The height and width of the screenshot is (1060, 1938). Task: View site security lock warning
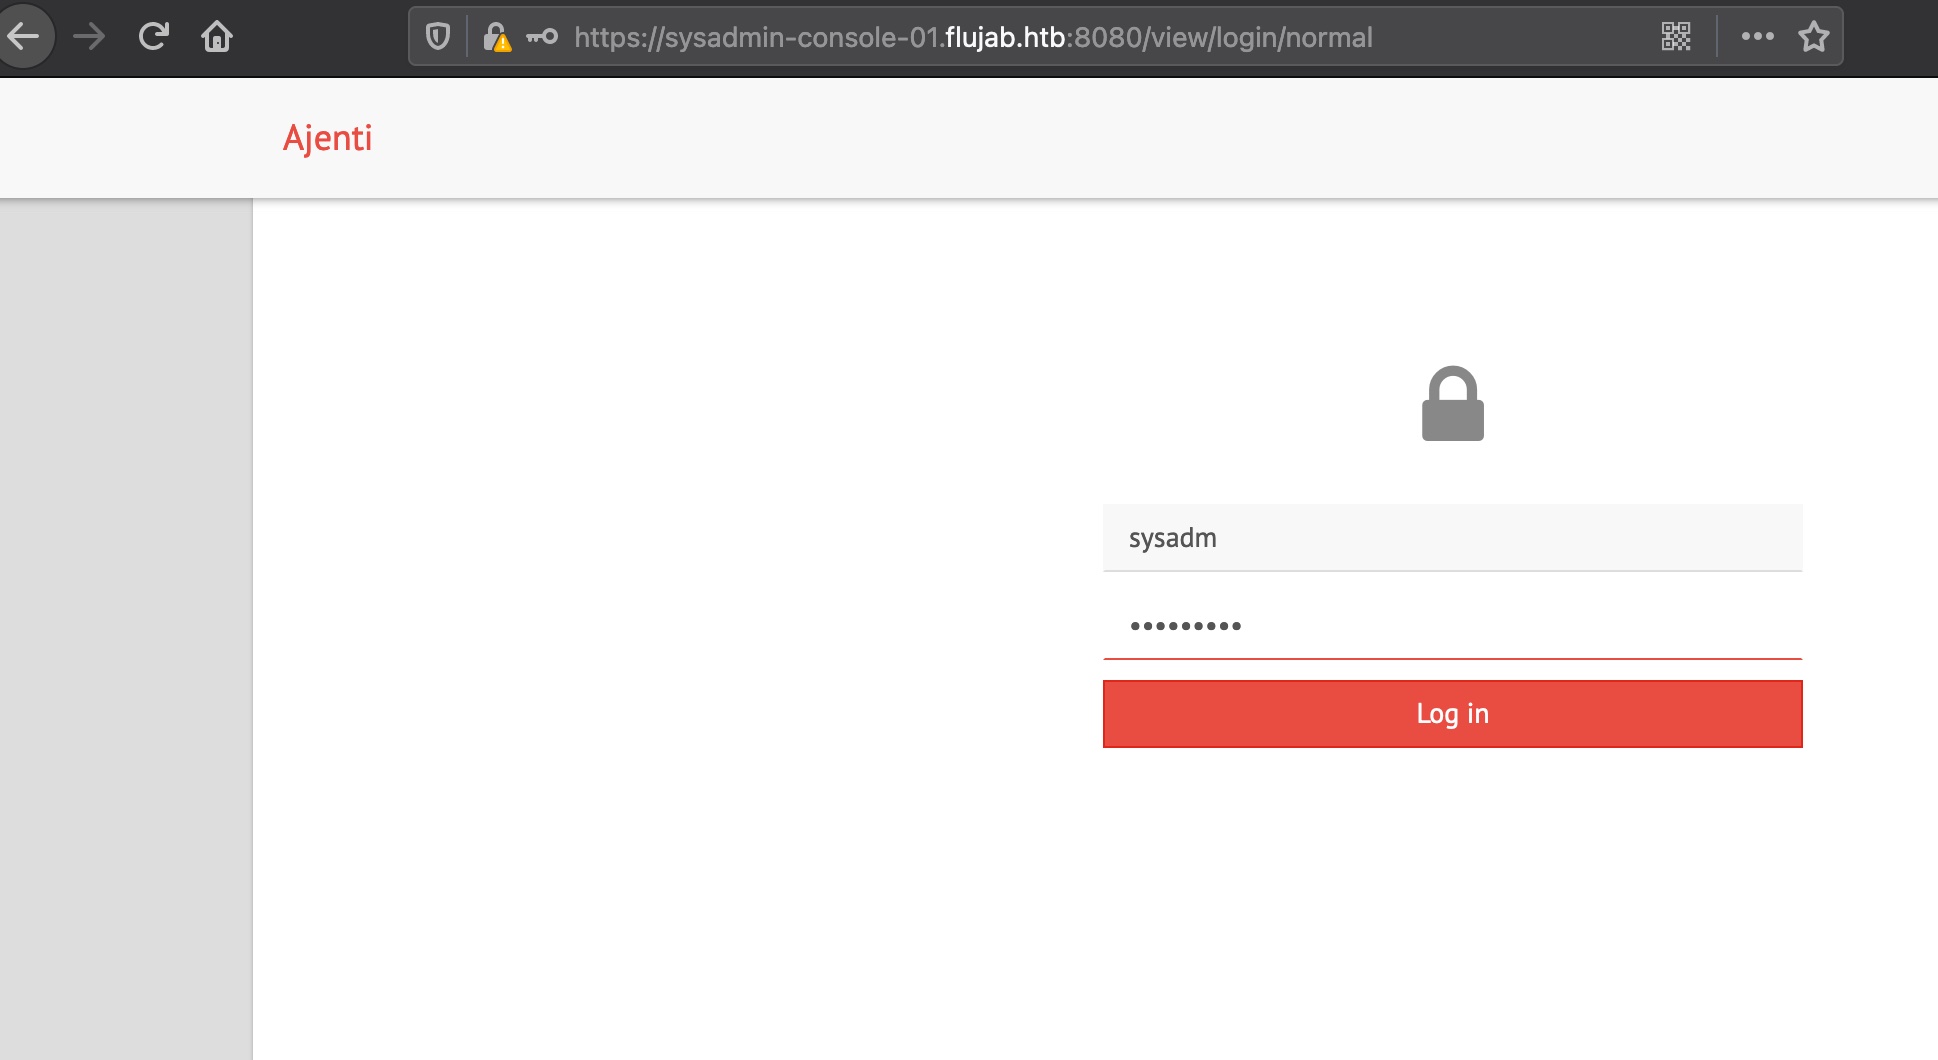497,37
